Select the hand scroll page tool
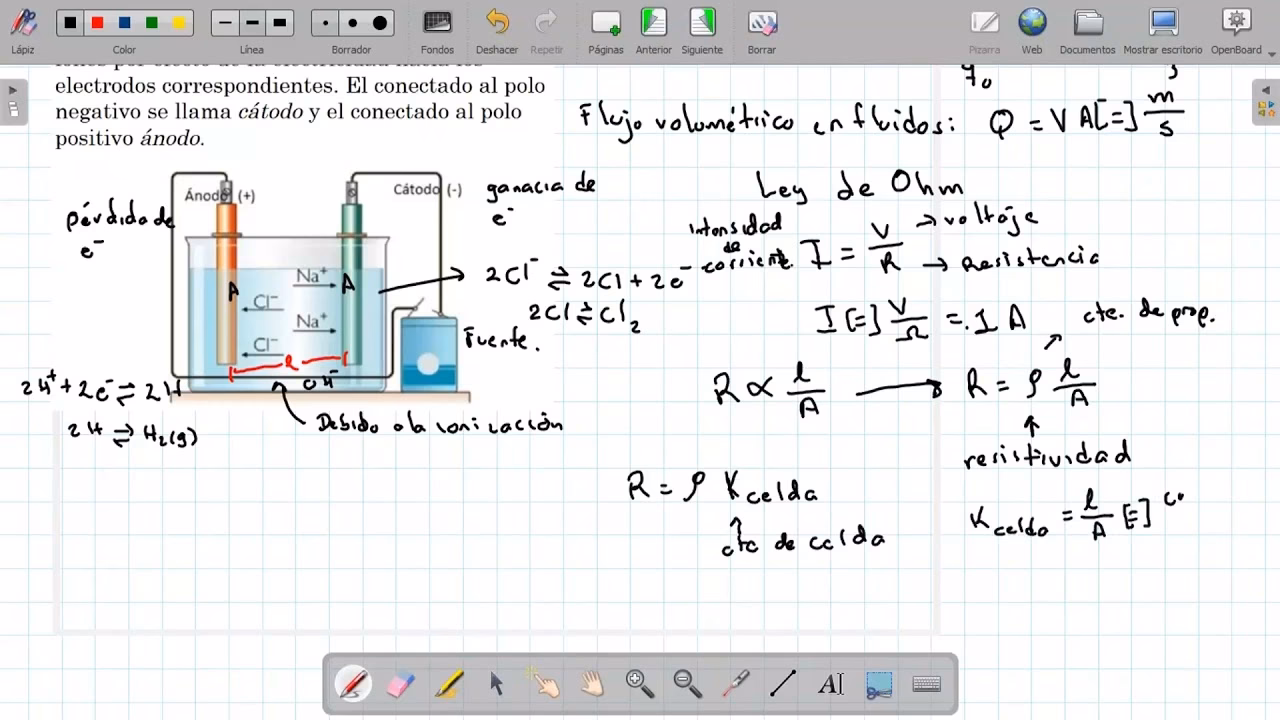The width and height of the screenshot is (1280, 720). 592,684
